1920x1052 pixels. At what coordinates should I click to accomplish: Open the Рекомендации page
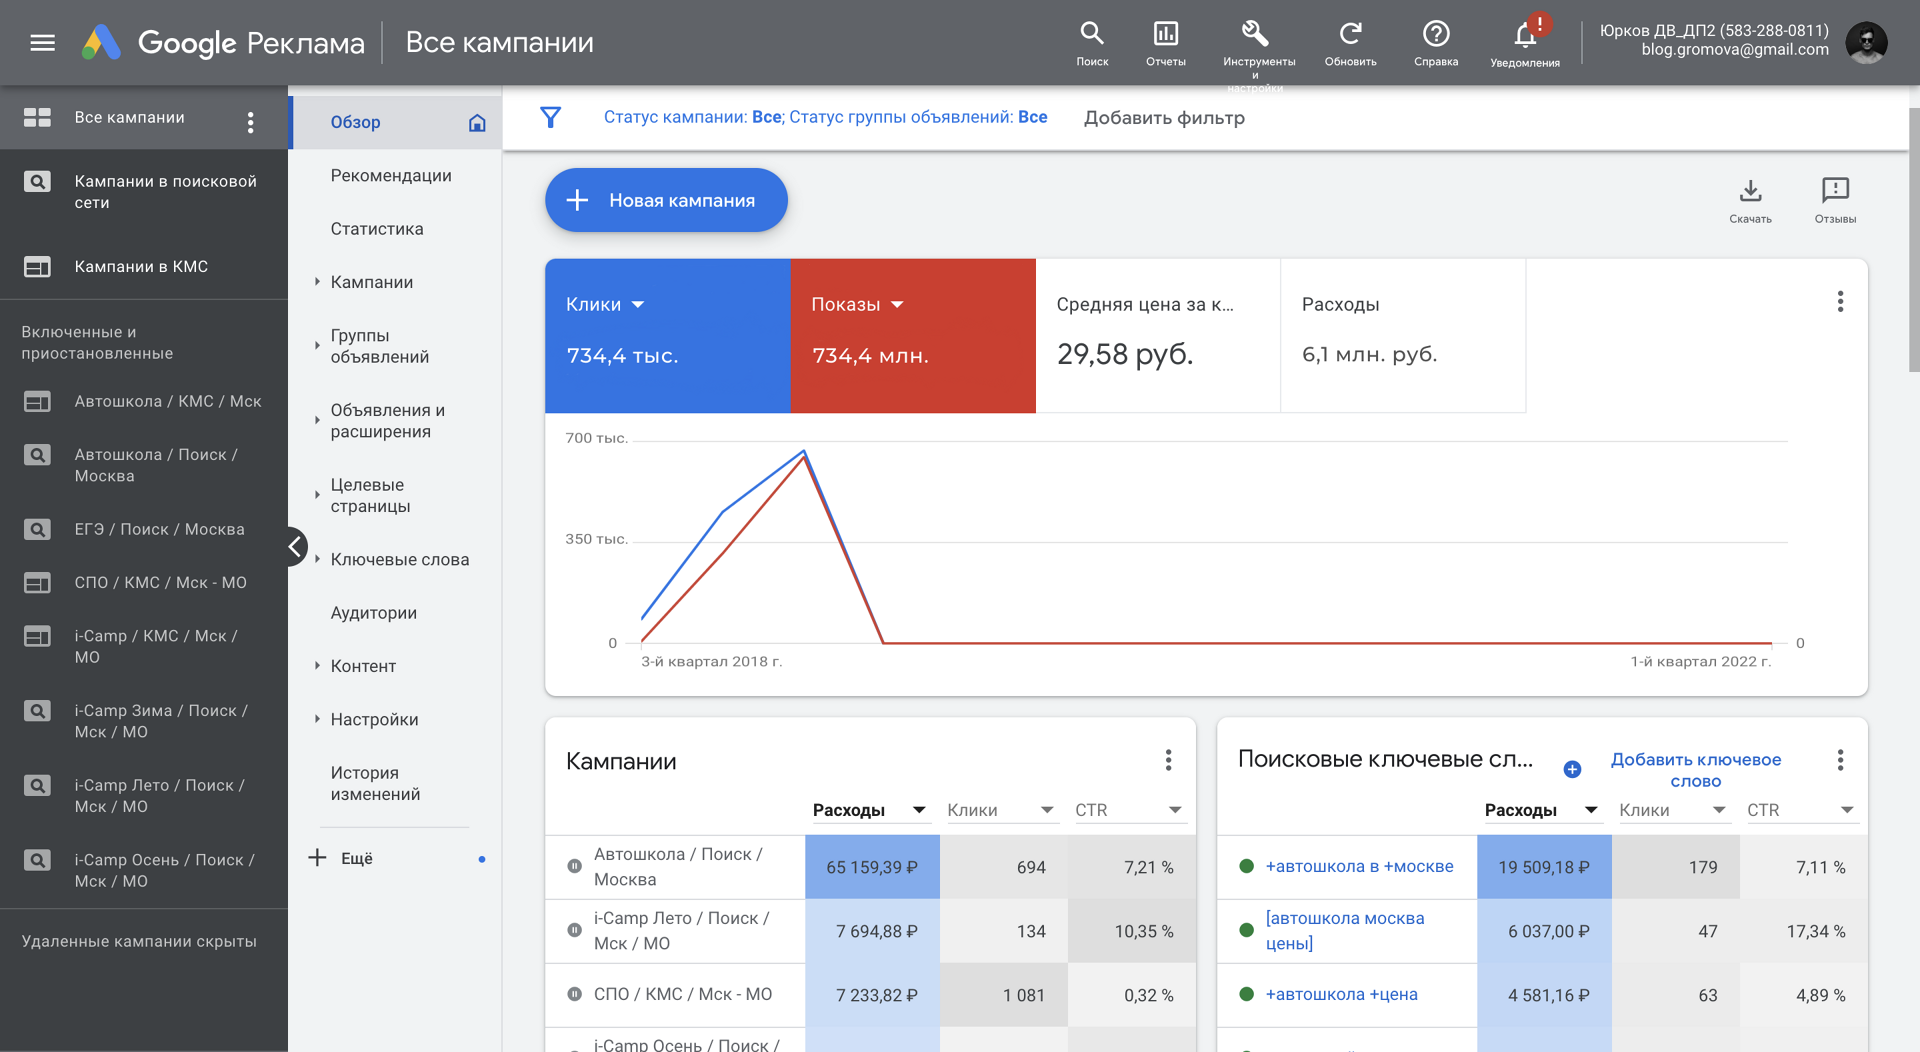391,175
